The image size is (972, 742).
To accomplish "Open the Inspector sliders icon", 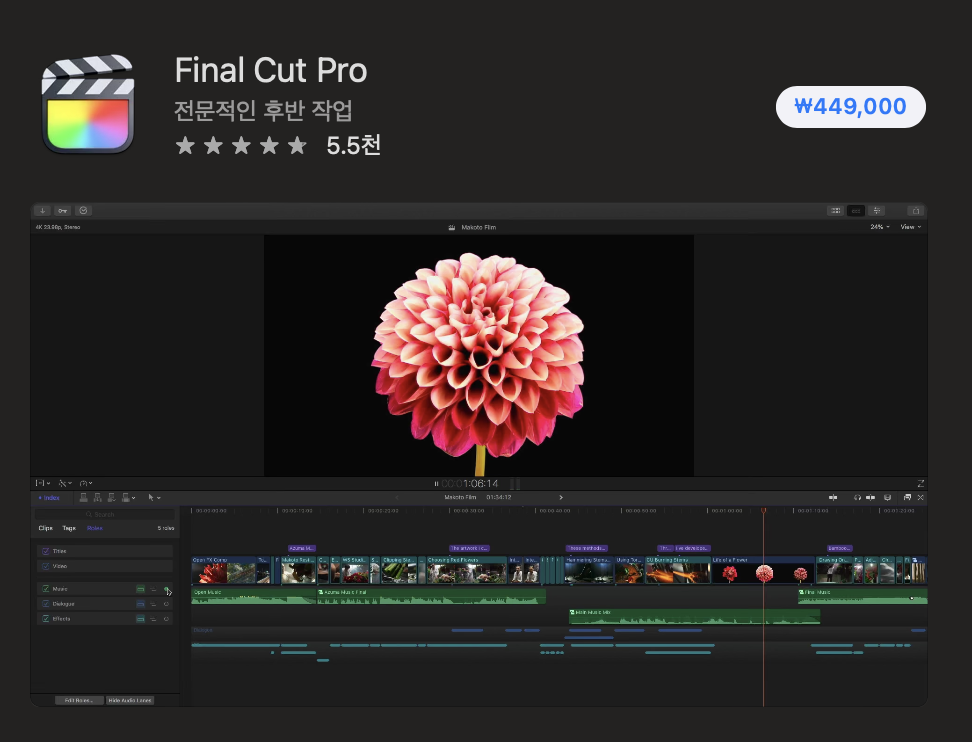I will [877, 211].
